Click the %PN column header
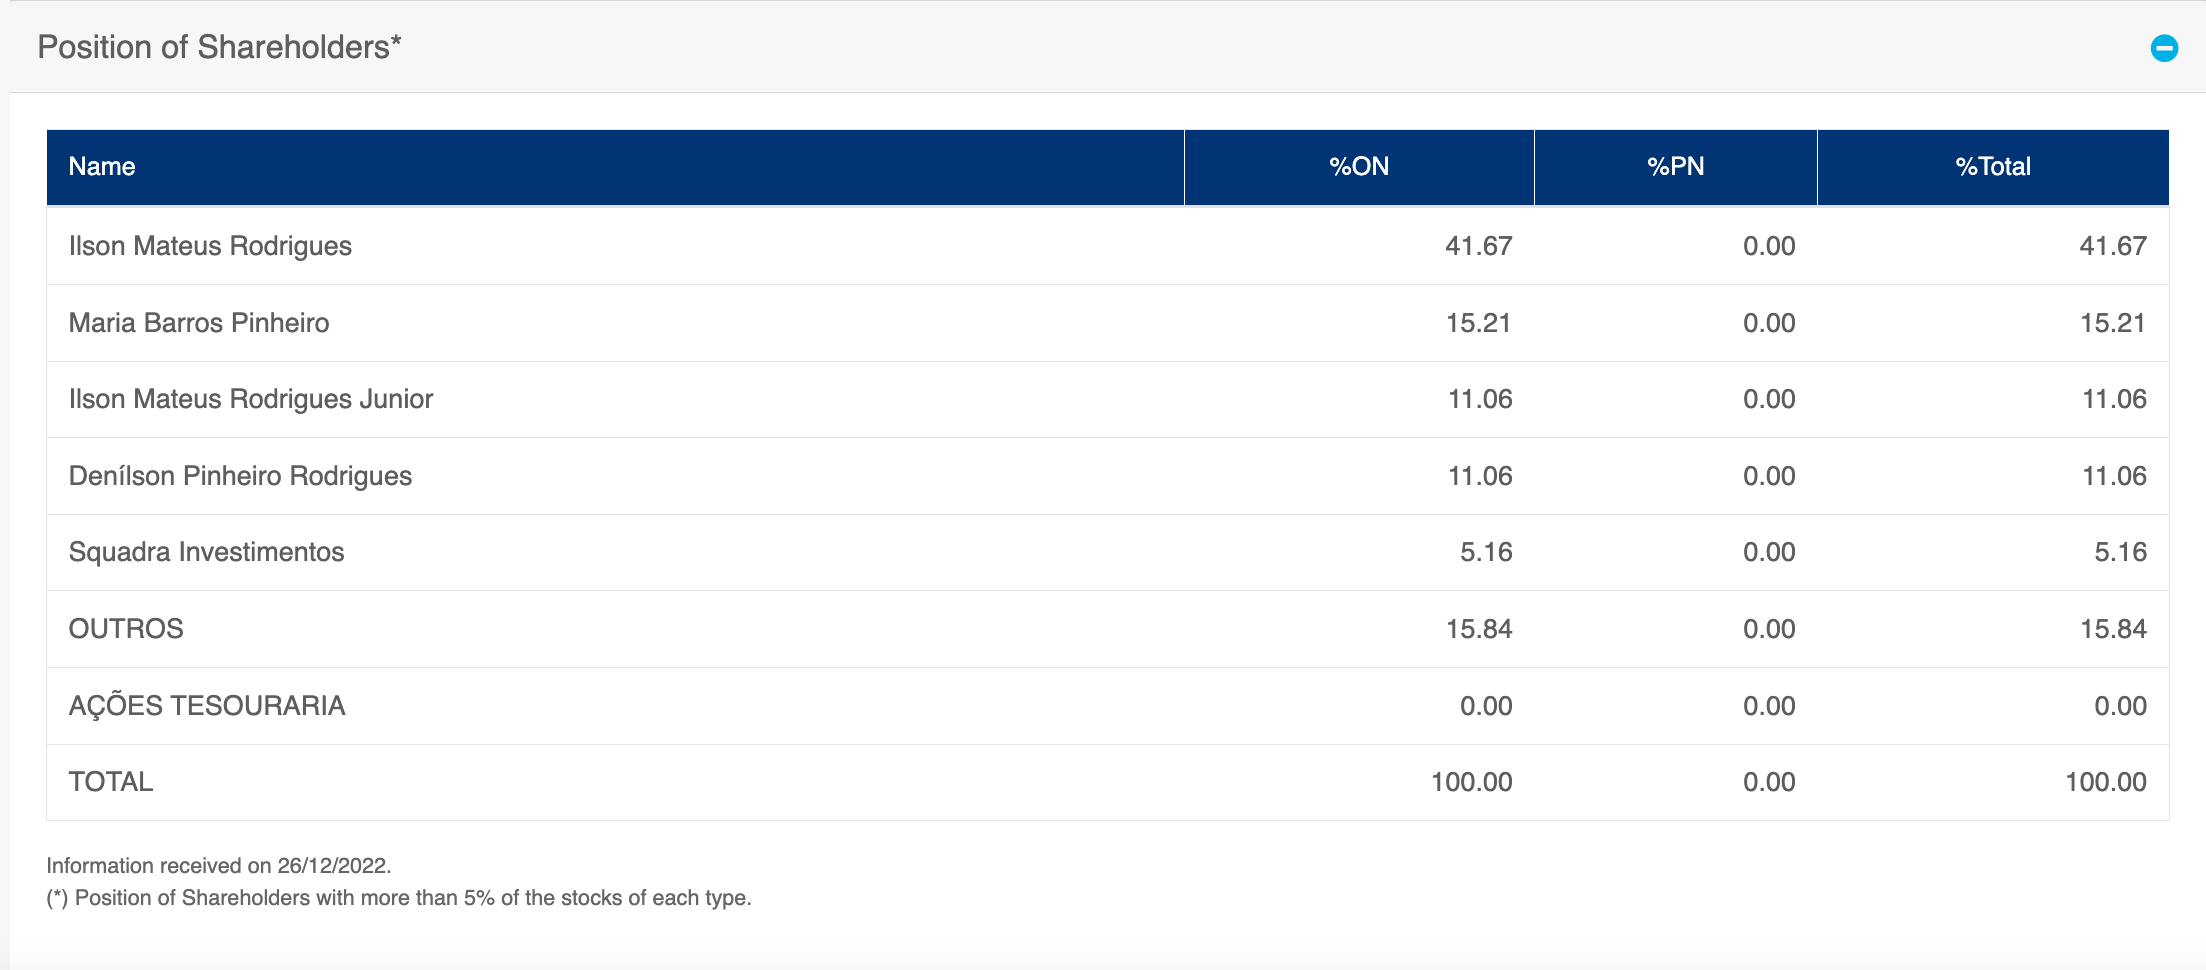Screen dimensions: 2206x970 point(1675,166)
